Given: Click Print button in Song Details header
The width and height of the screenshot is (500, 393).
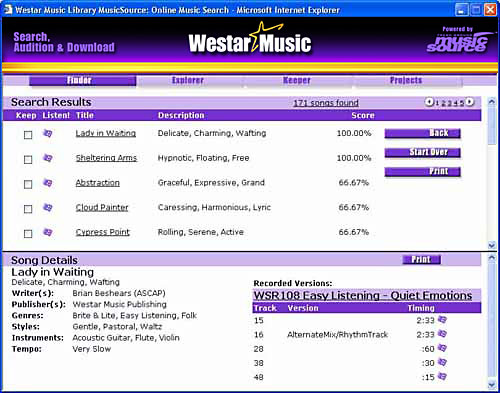Looking at the screenshot, I should (x=422, y=259).
